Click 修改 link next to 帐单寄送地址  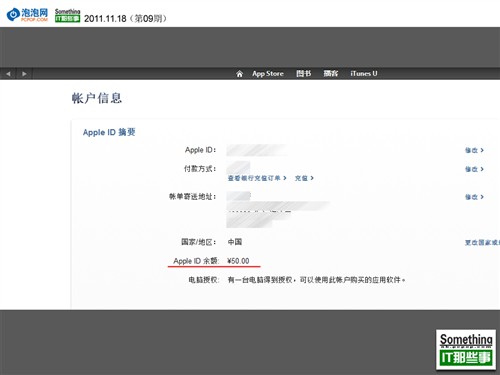[x=474, y=197]
